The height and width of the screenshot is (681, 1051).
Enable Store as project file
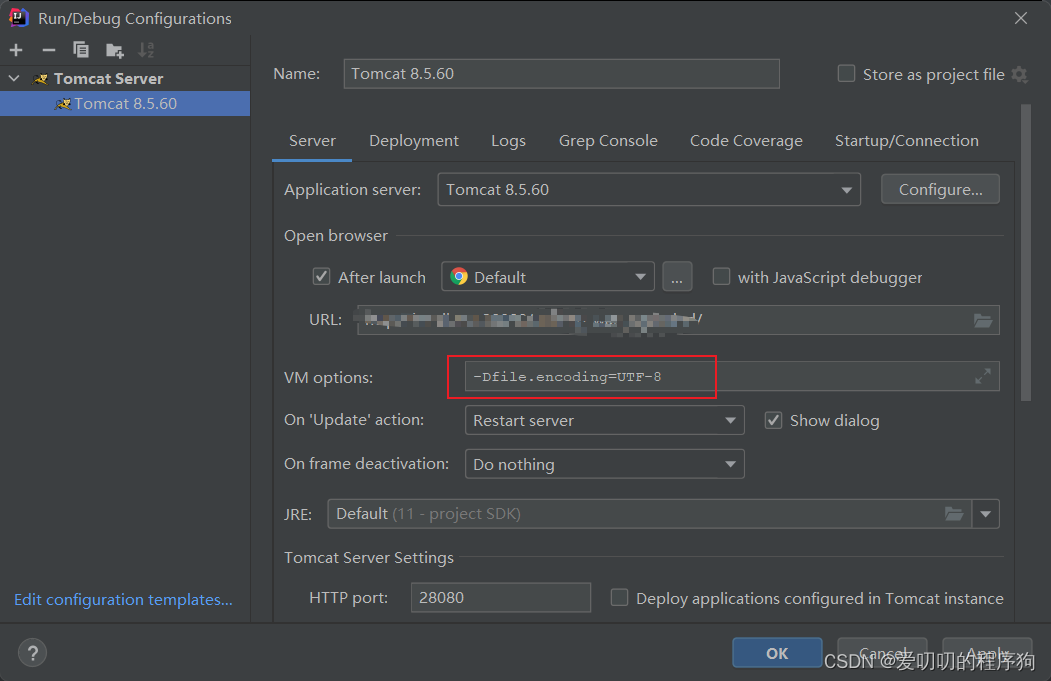pos(847,74)
